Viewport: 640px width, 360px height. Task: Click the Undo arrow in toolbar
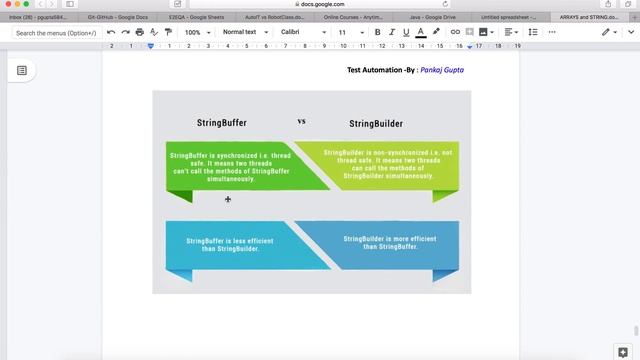point(111,32)
